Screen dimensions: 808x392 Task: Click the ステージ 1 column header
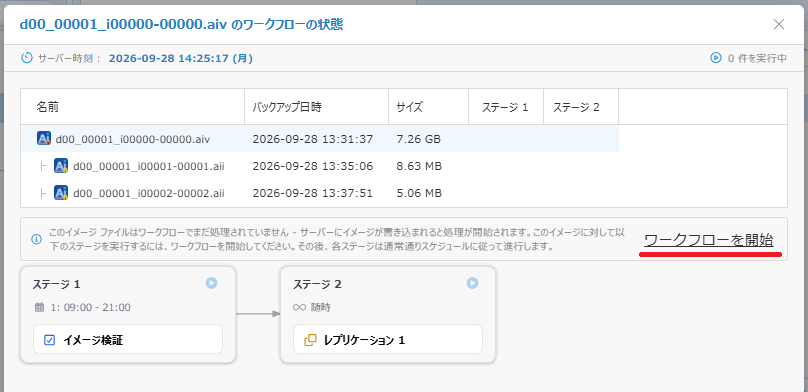506,107
